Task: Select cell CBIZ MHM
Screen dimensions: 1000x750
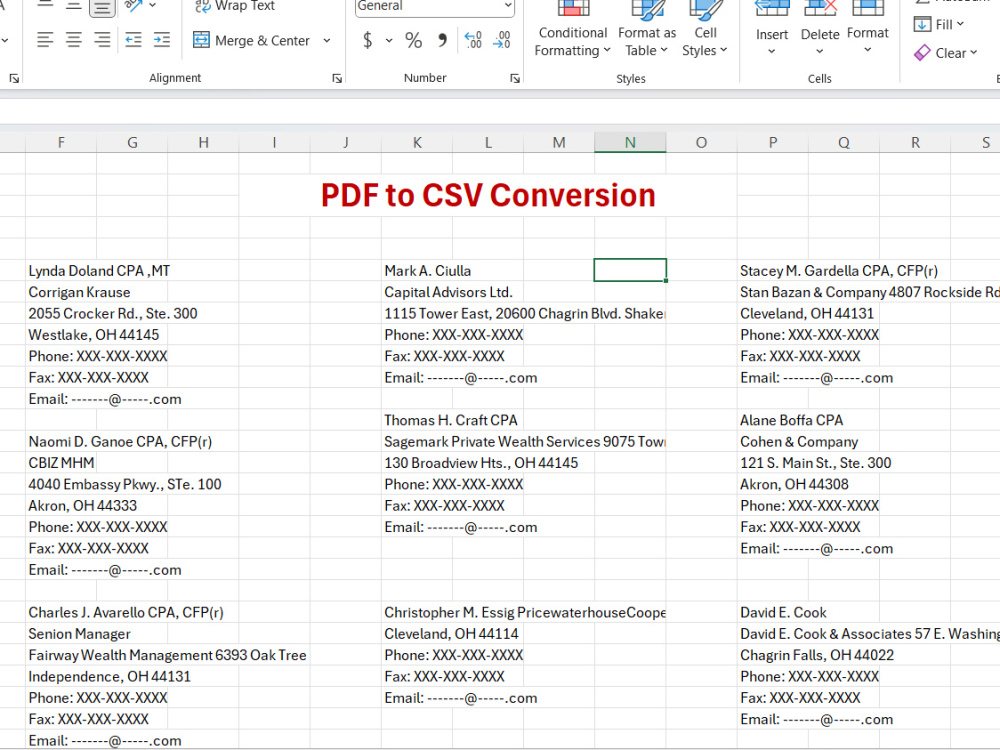Action: (x=61, y=463)
